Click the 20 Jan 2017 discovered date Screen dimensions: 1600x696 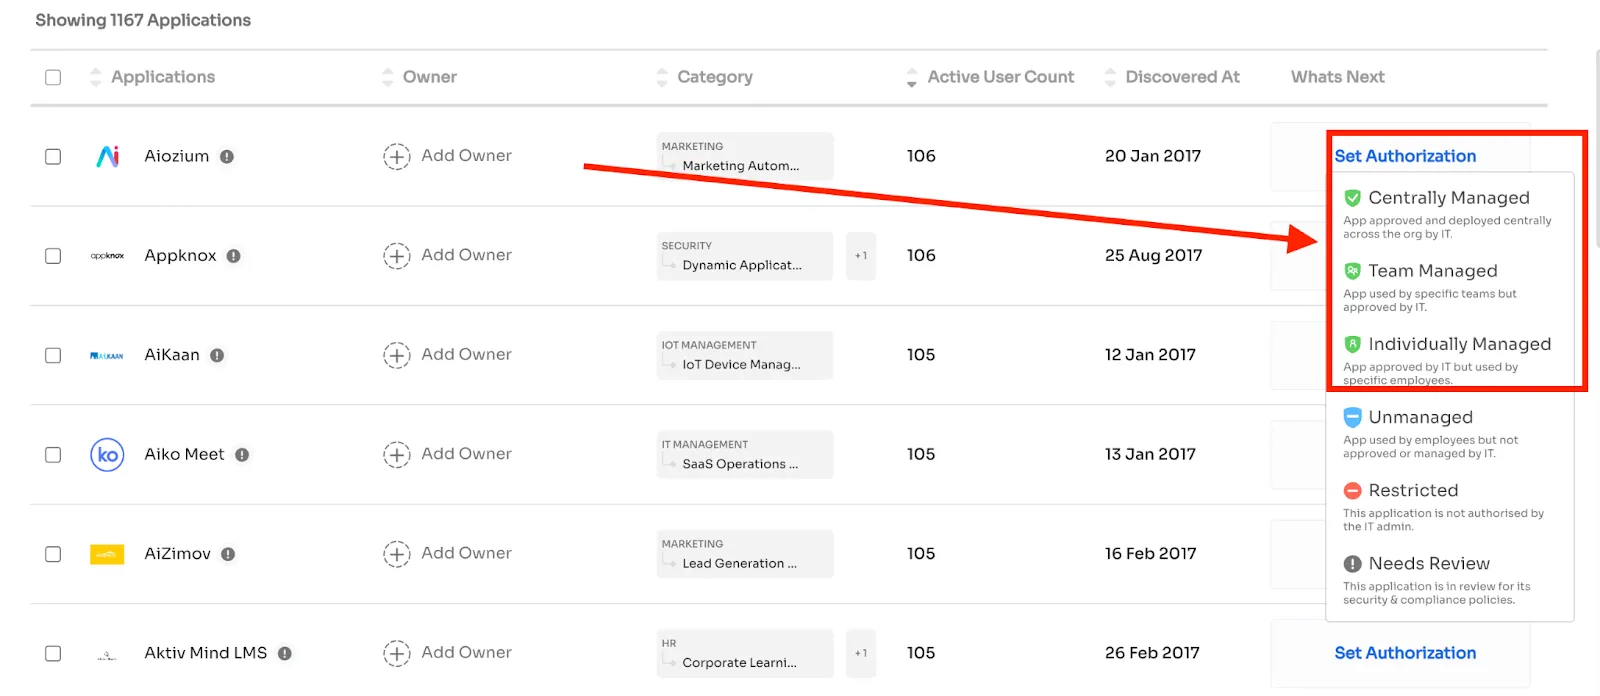coord(1152,157)
